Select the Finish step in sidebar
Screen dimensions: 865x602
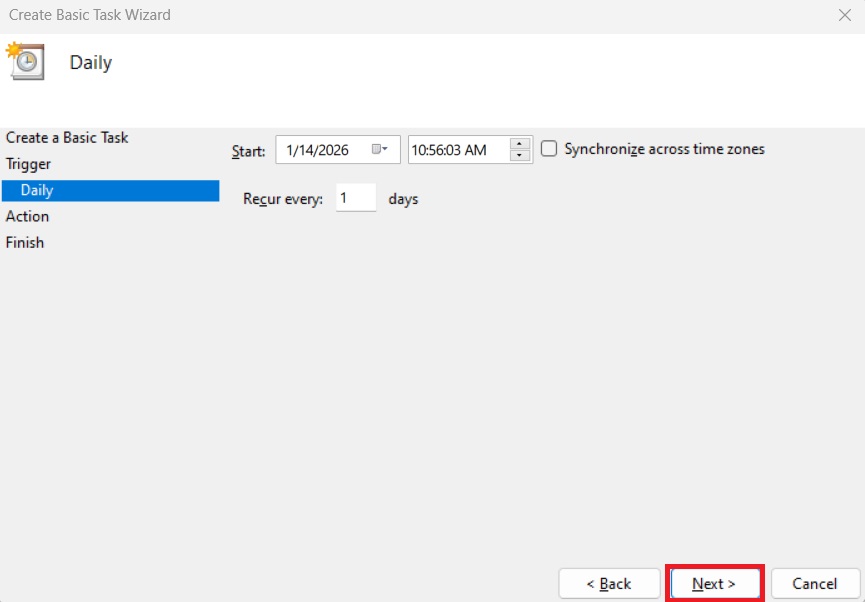(25, 242)
